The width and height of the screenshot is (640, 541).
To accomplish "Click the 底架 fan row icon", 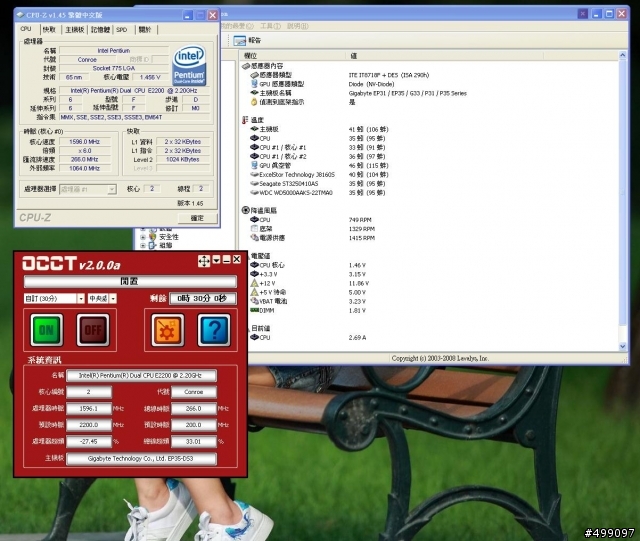I will point(254,229).
